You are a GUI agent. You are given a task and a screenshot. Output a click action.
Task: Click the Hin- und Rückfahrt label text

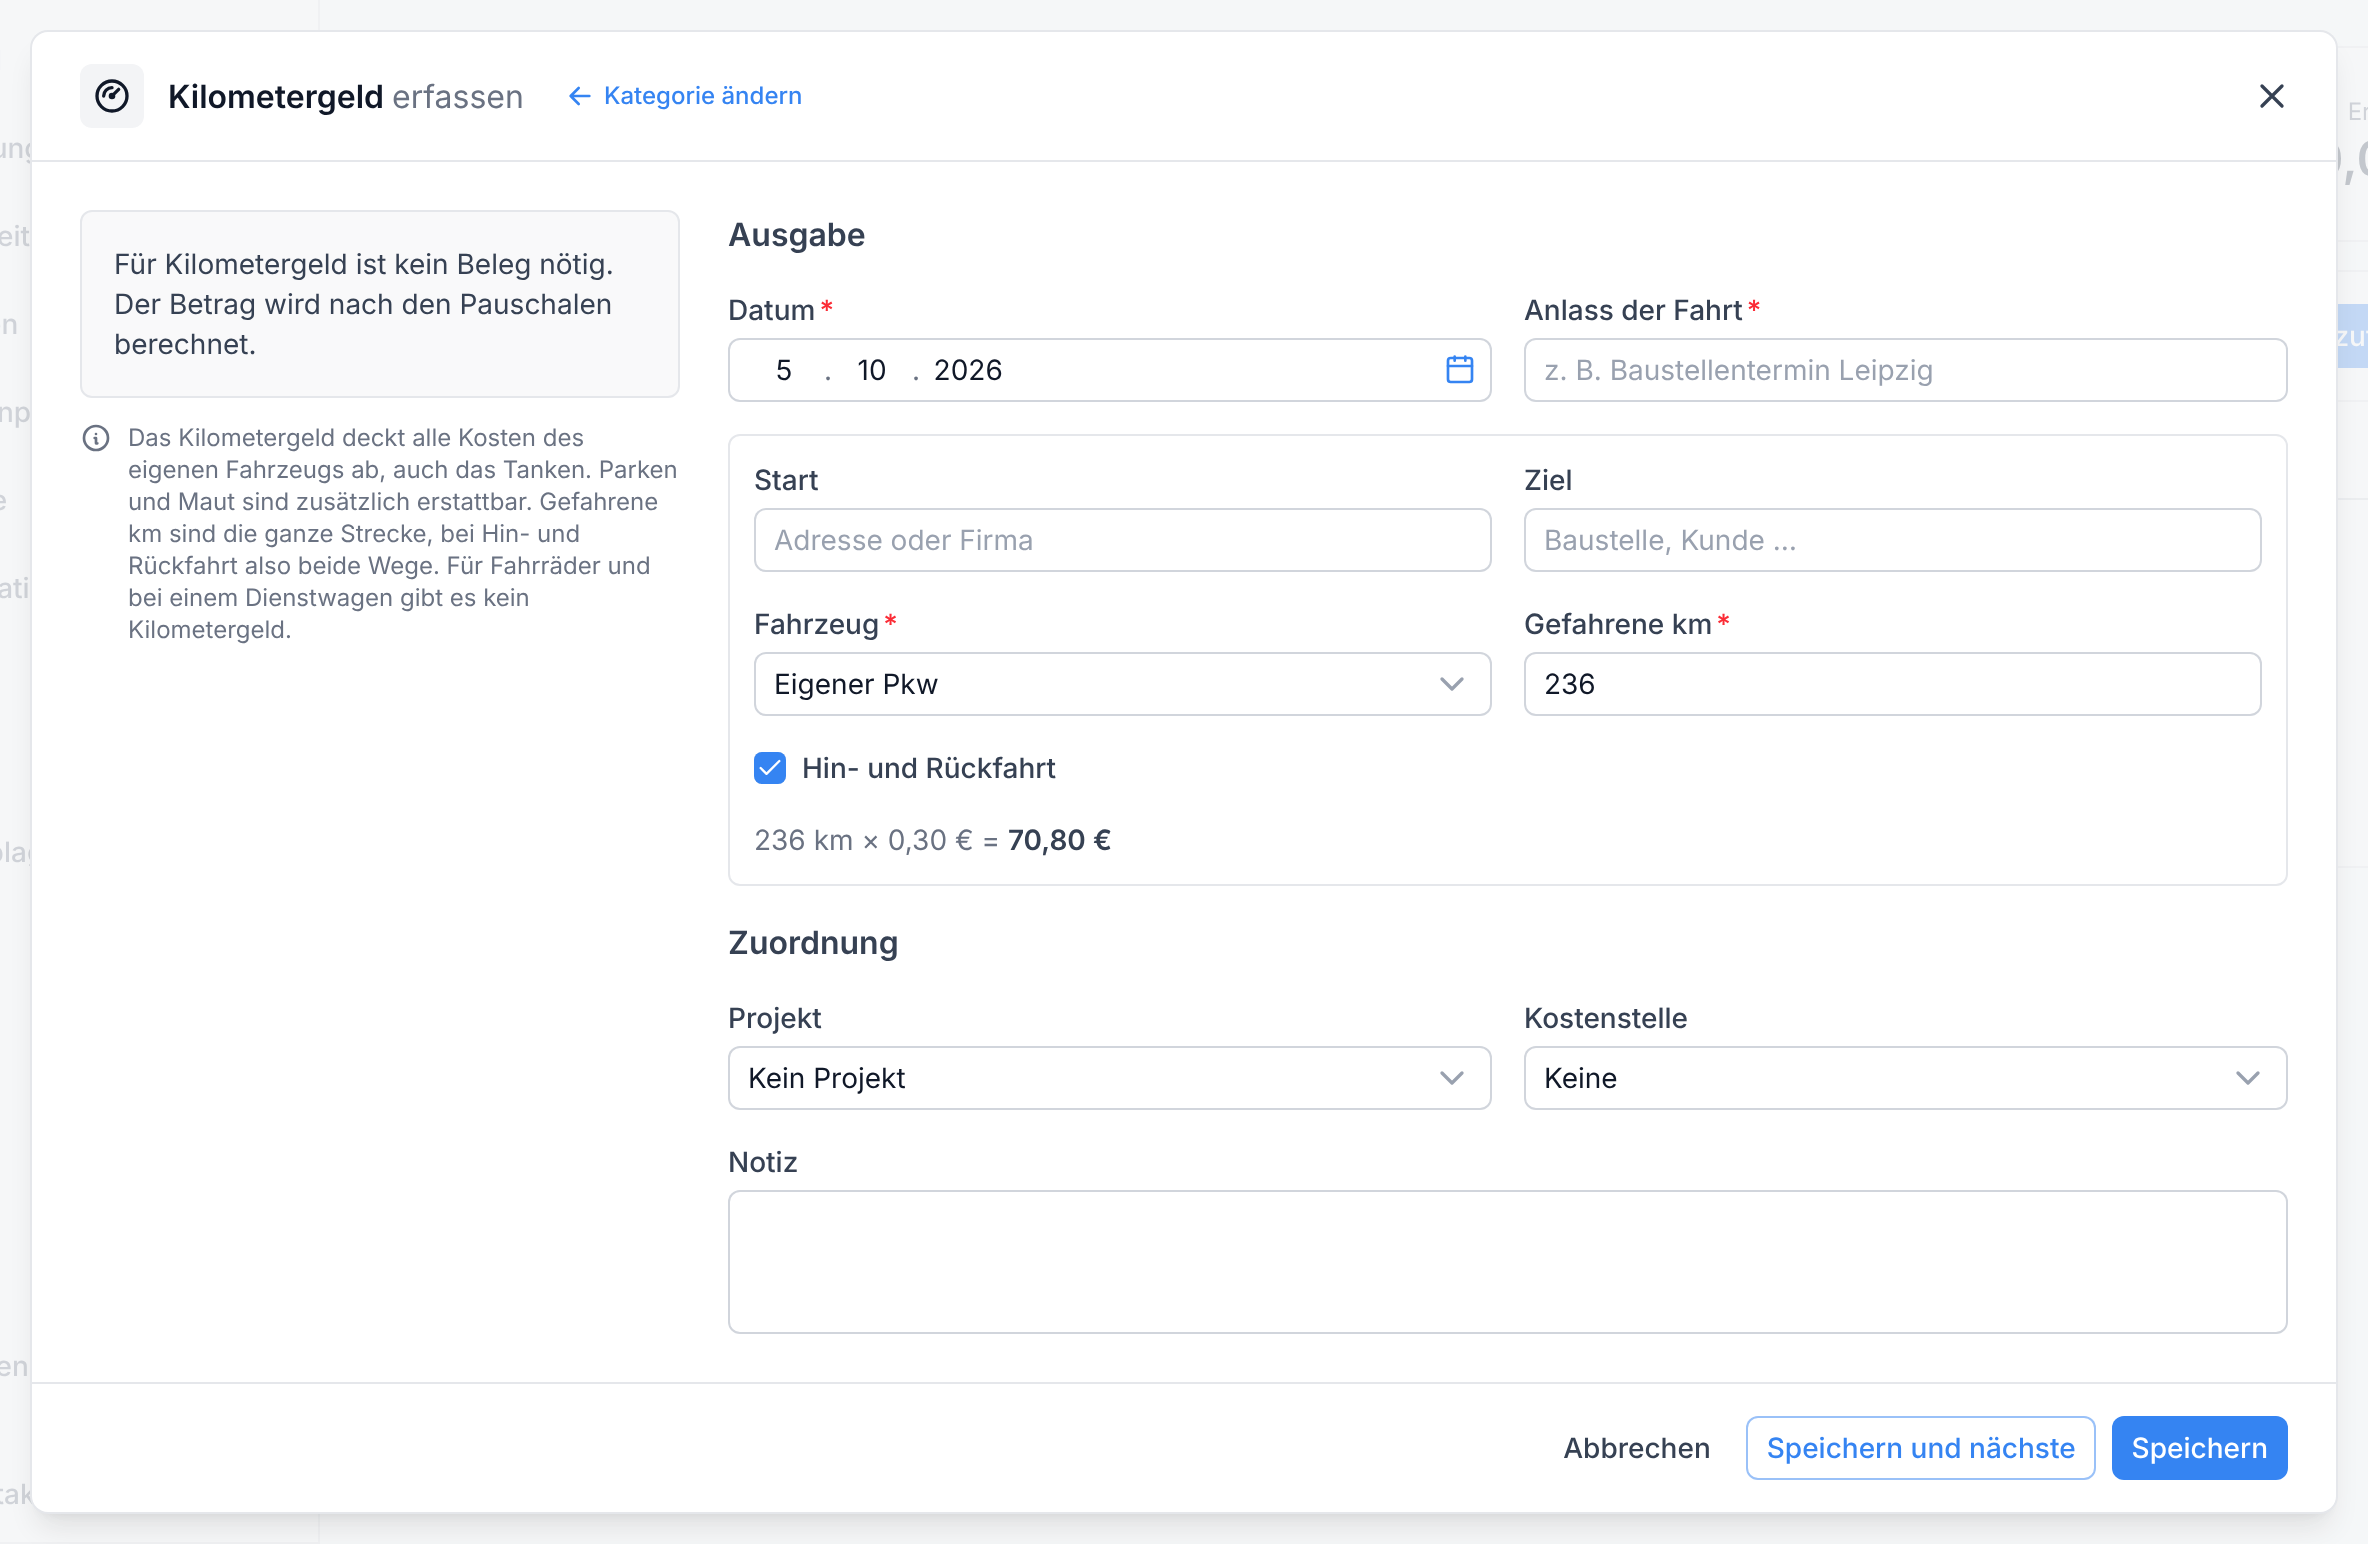click(x=928, y=768)
